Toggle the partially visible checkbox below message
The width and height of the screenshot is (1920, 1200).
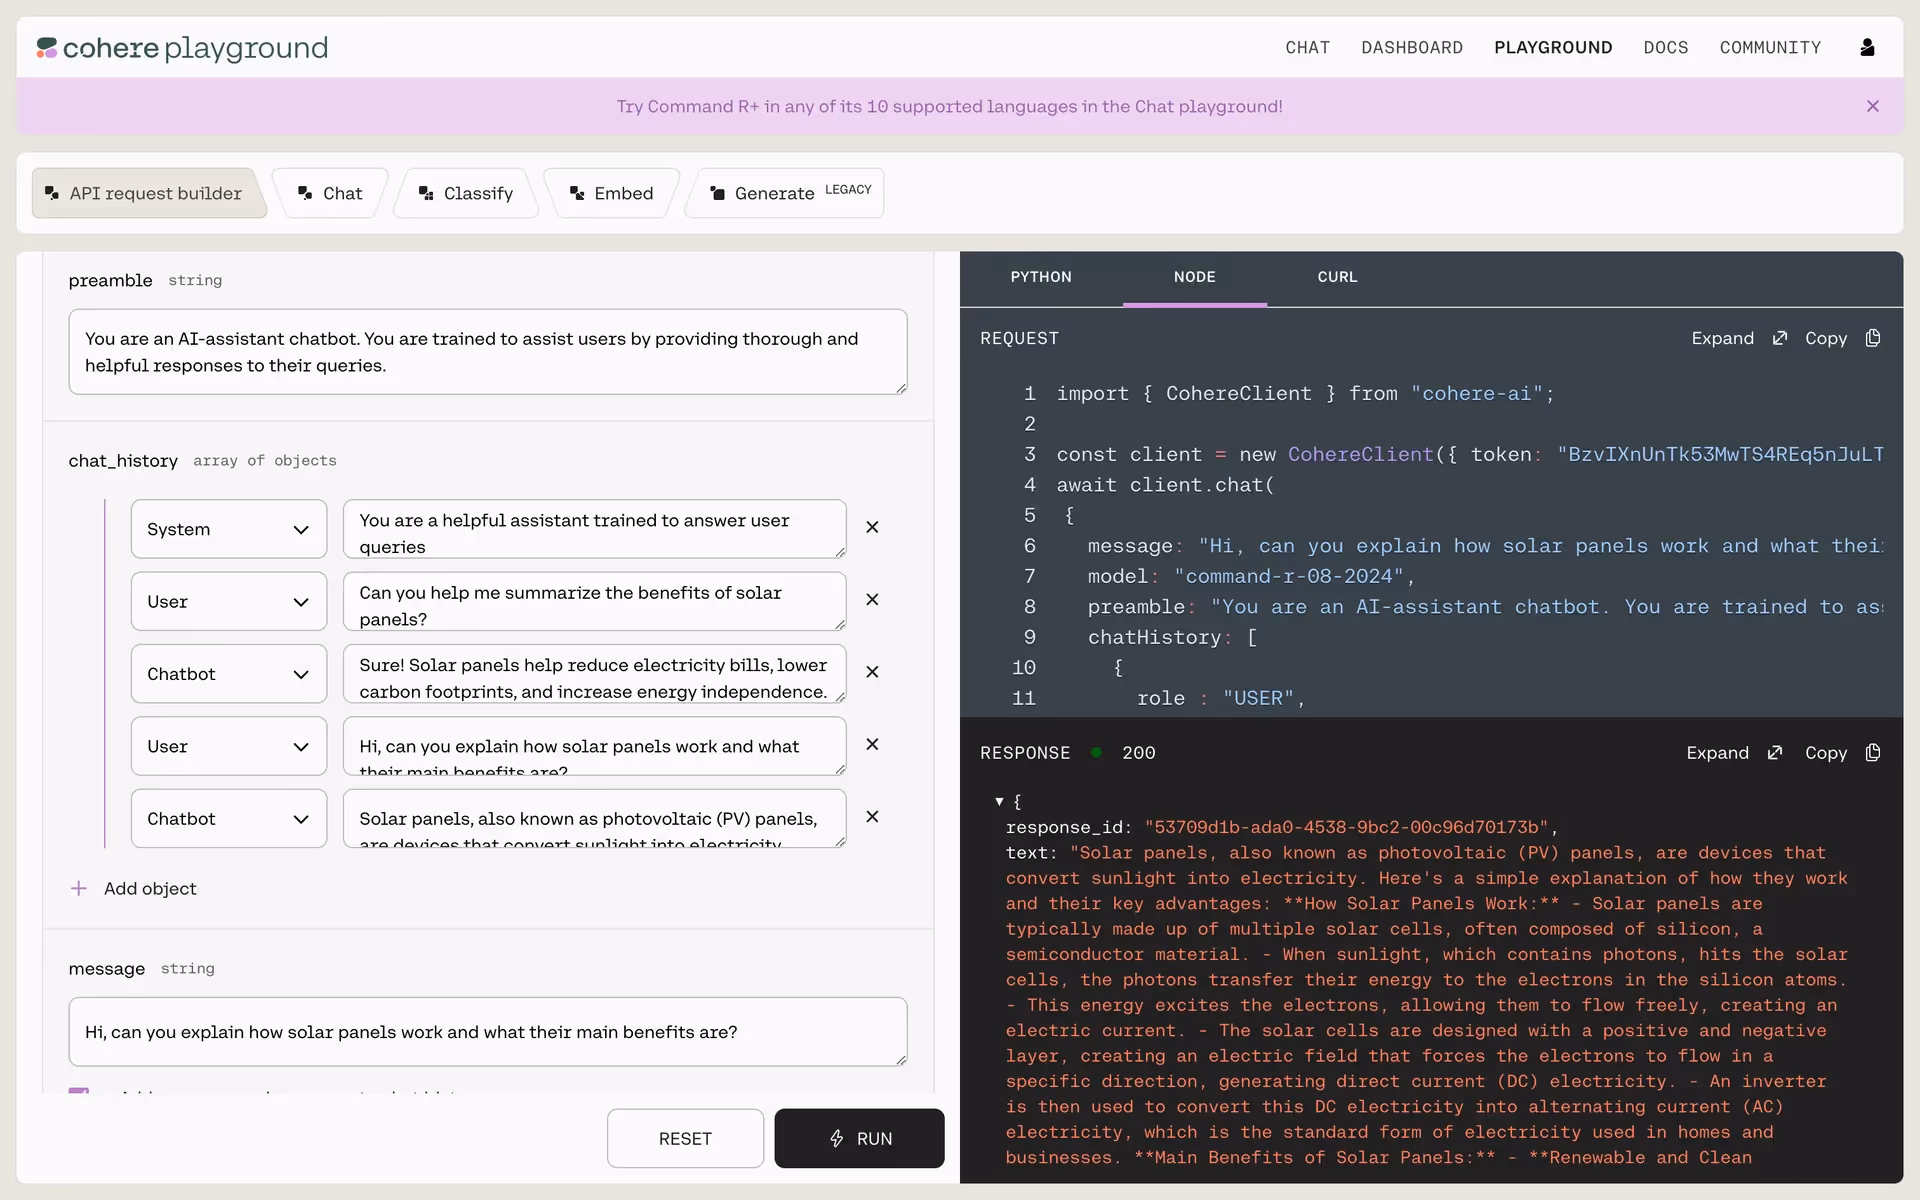coord(79,1091)
